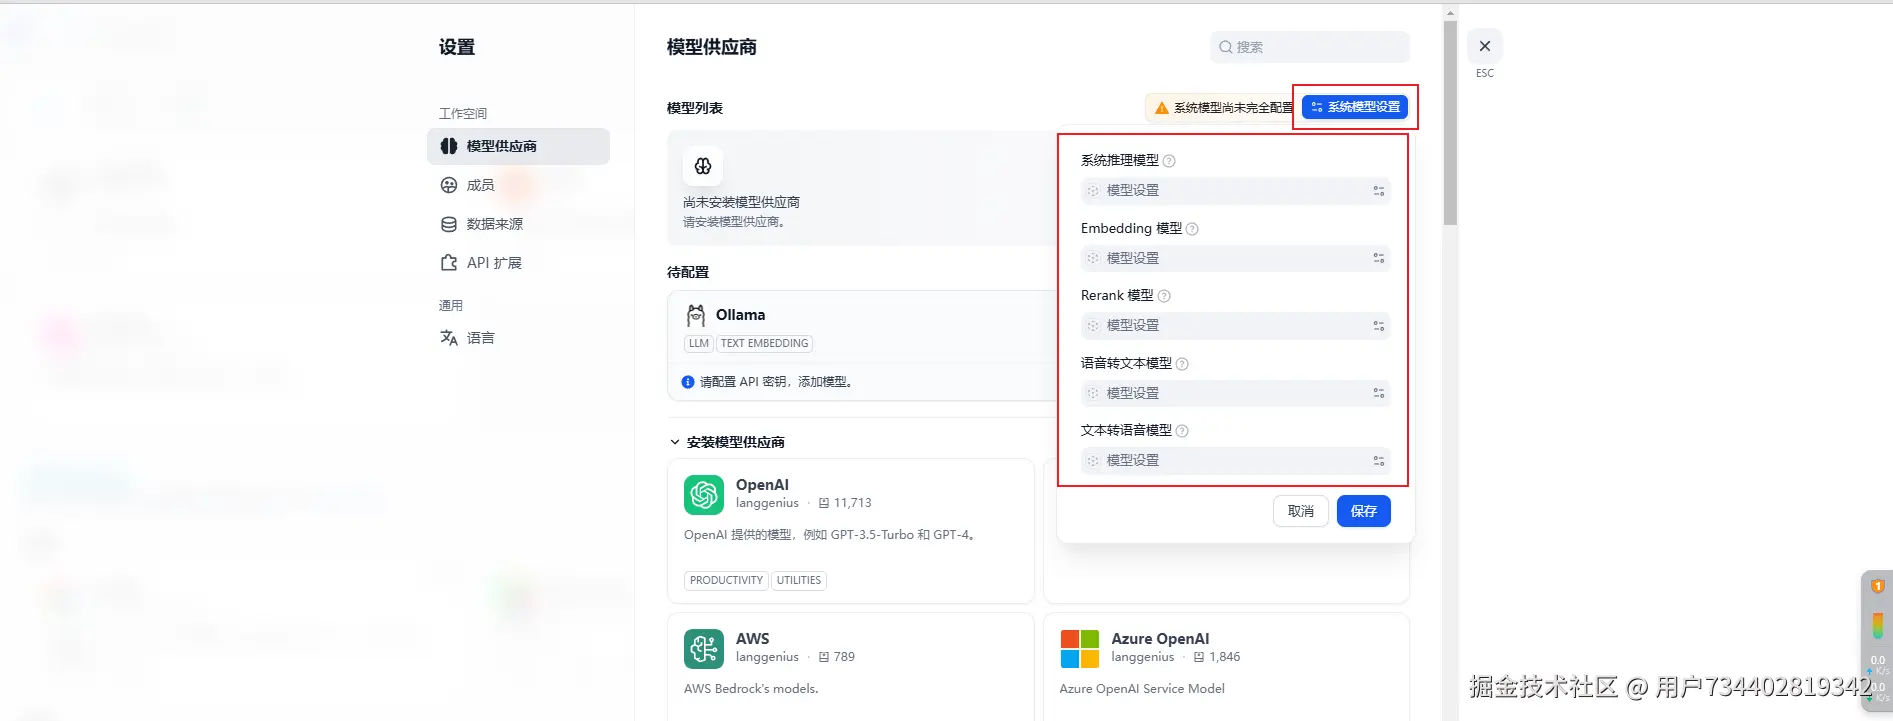The width and height of the screenshot is (1893, 721).
Task: Click the 系统模型尚未完全配置 warning label
Action: (1233, 108)
